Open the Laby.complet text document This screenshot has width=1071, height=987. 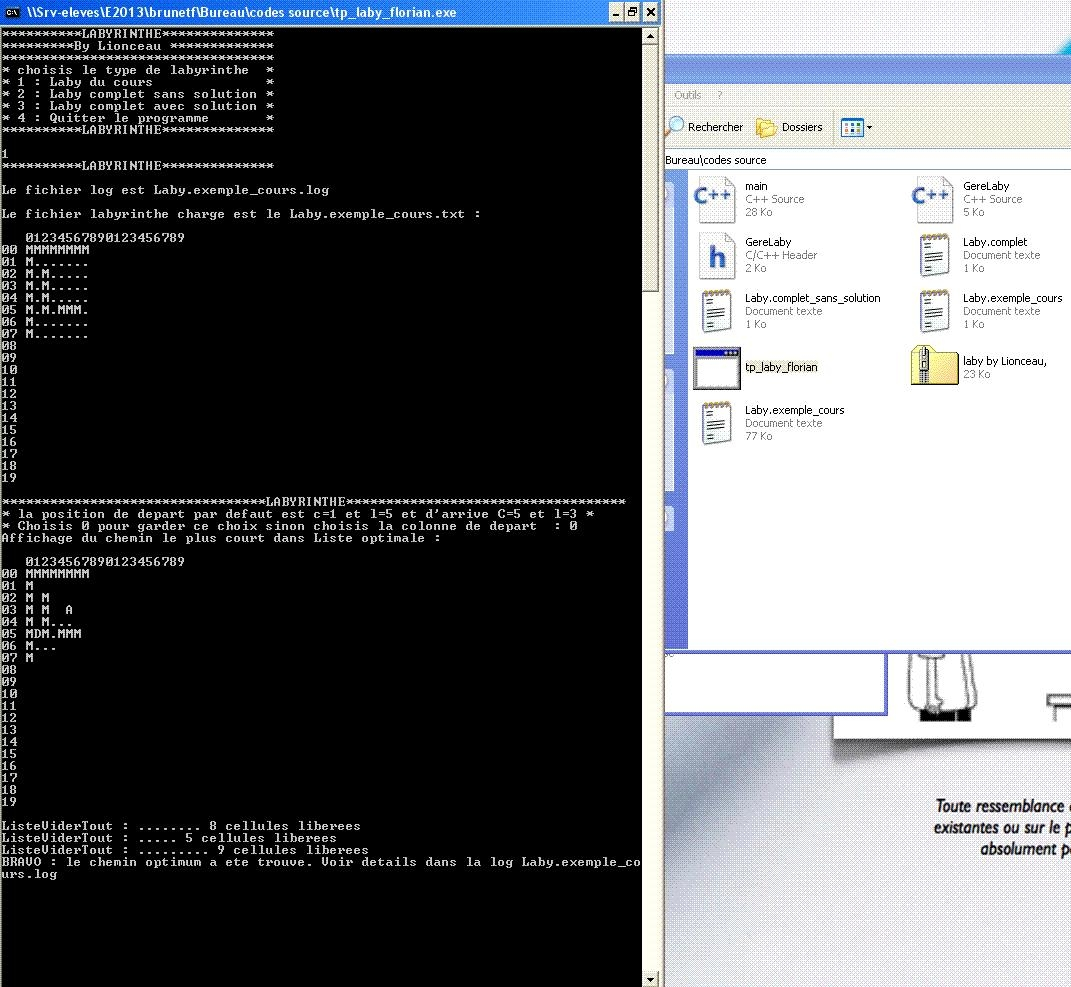(x=932, y=254)
